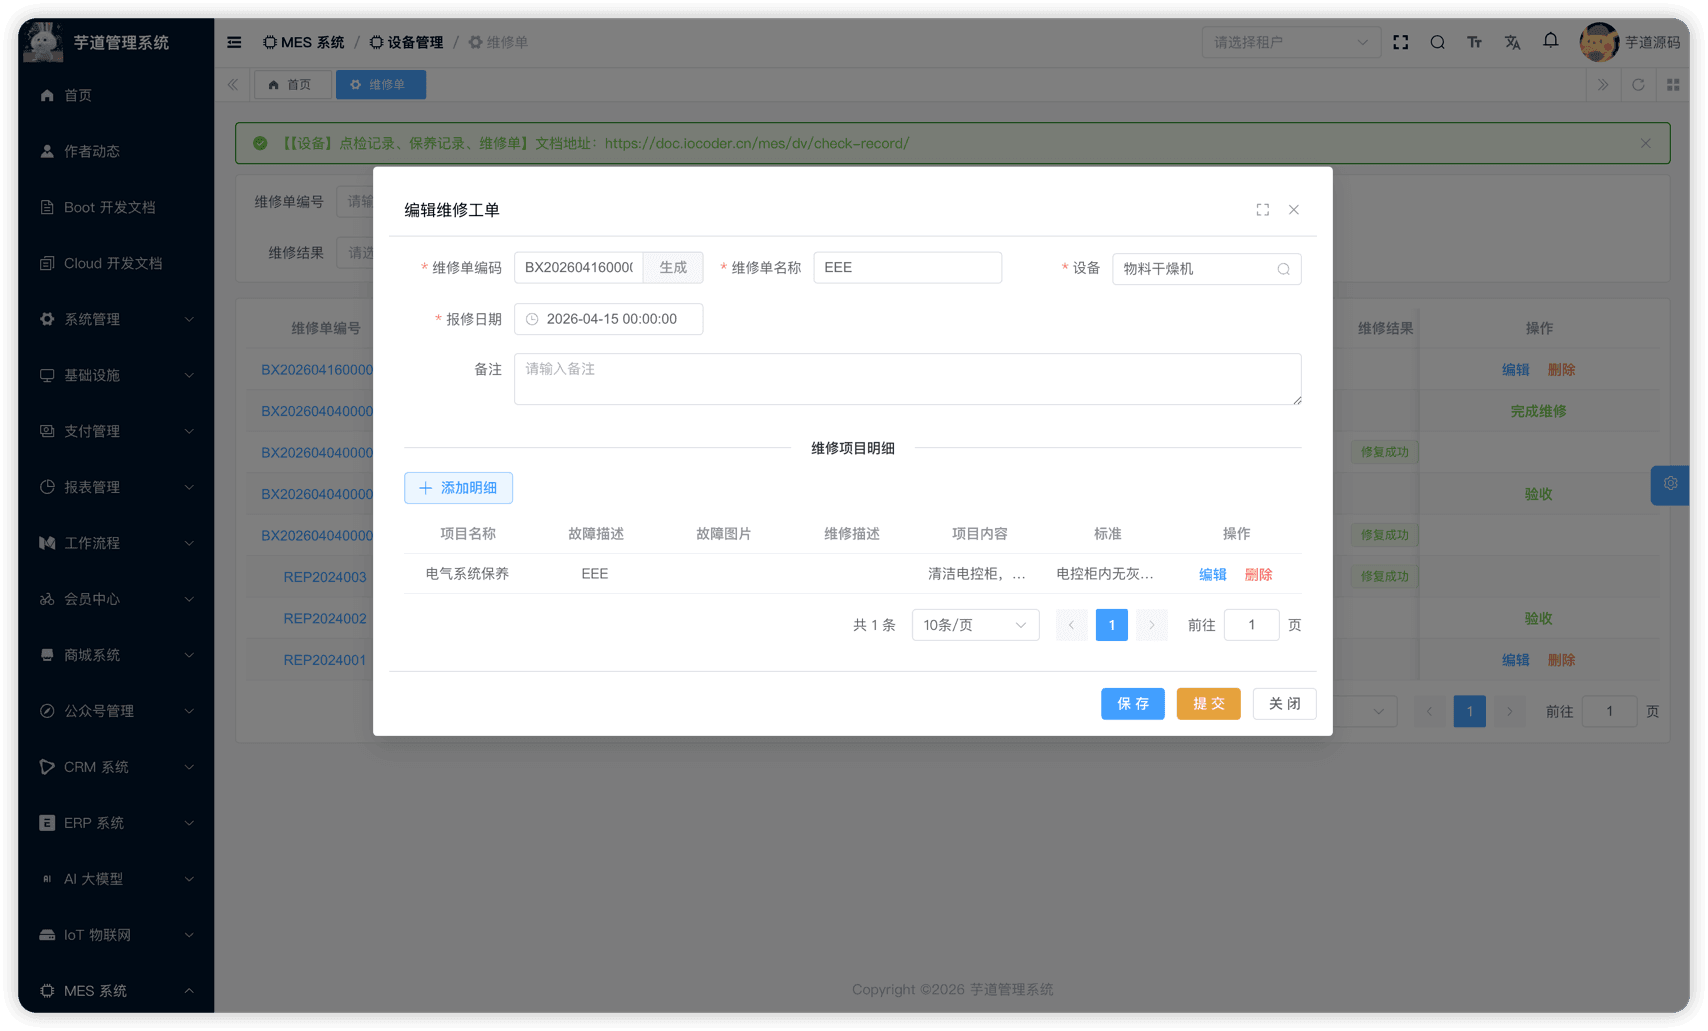Image resolution: width=1708 pixels, height=1031 pixels.
Task: Click the floating settings gear on right edge
Action: 1669,484
